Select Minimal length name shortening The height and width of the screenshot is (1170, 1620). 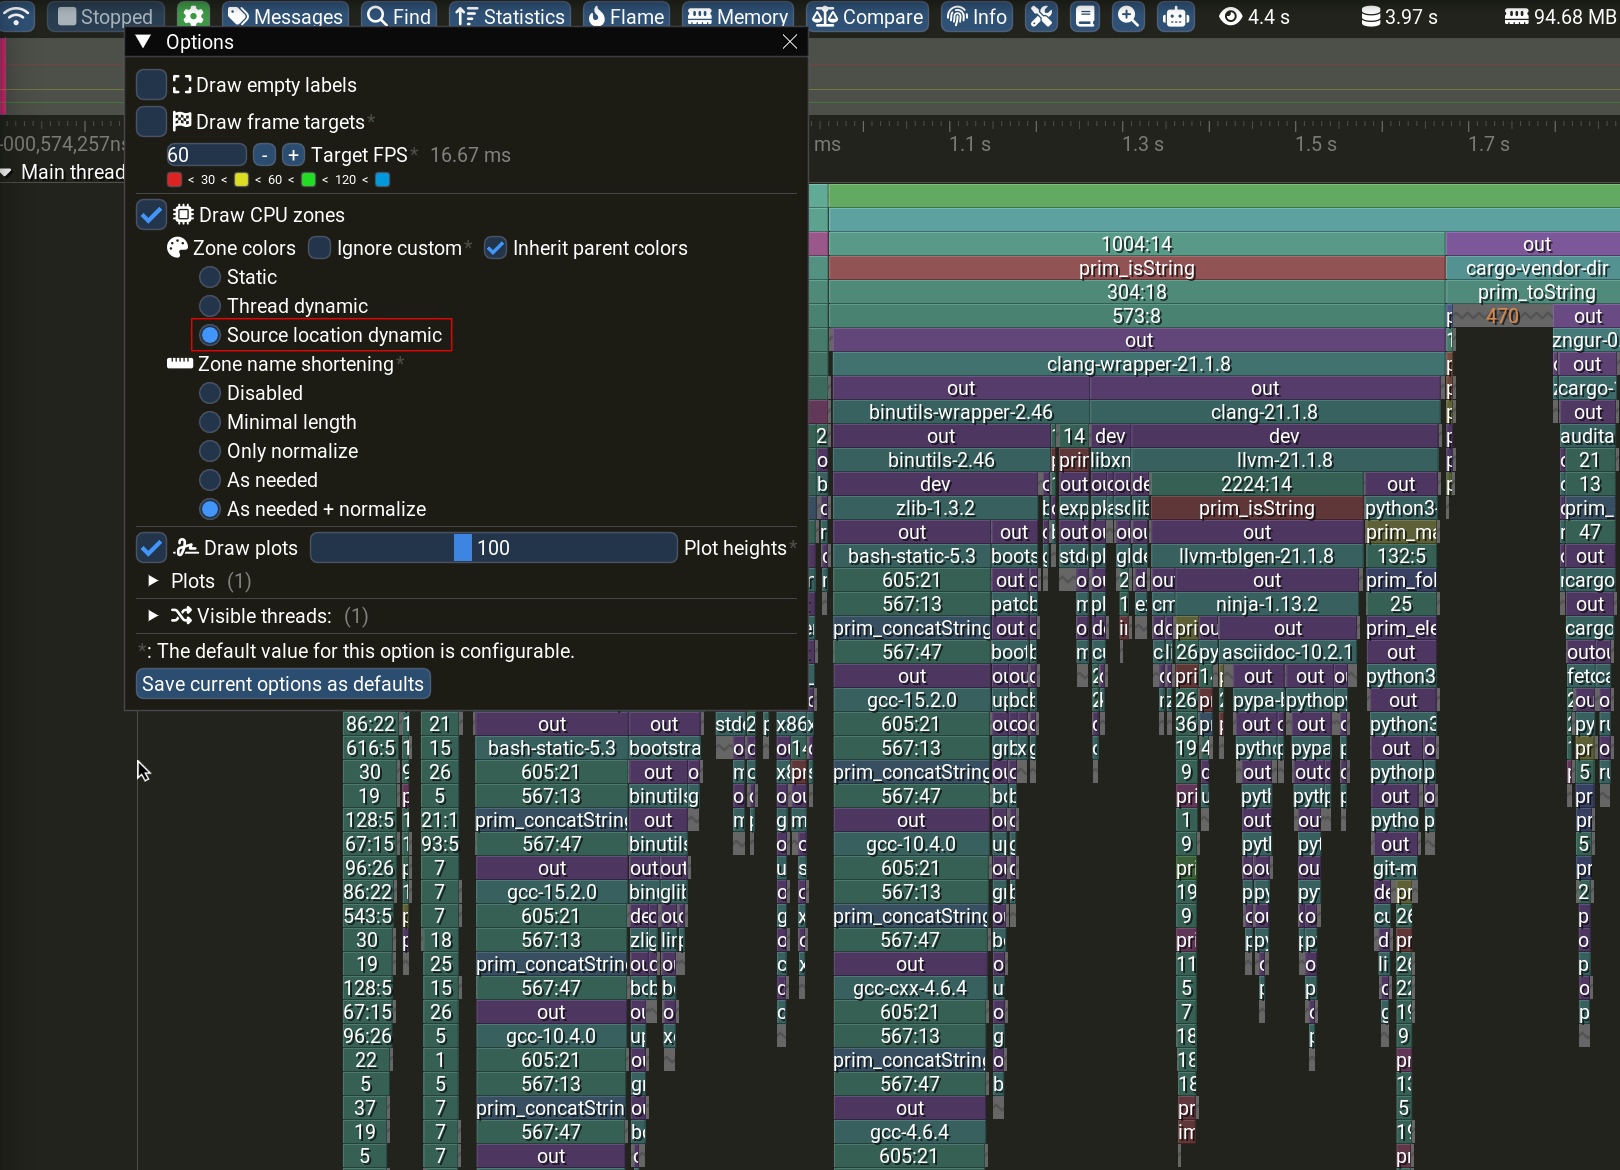(x=210, y=422)
